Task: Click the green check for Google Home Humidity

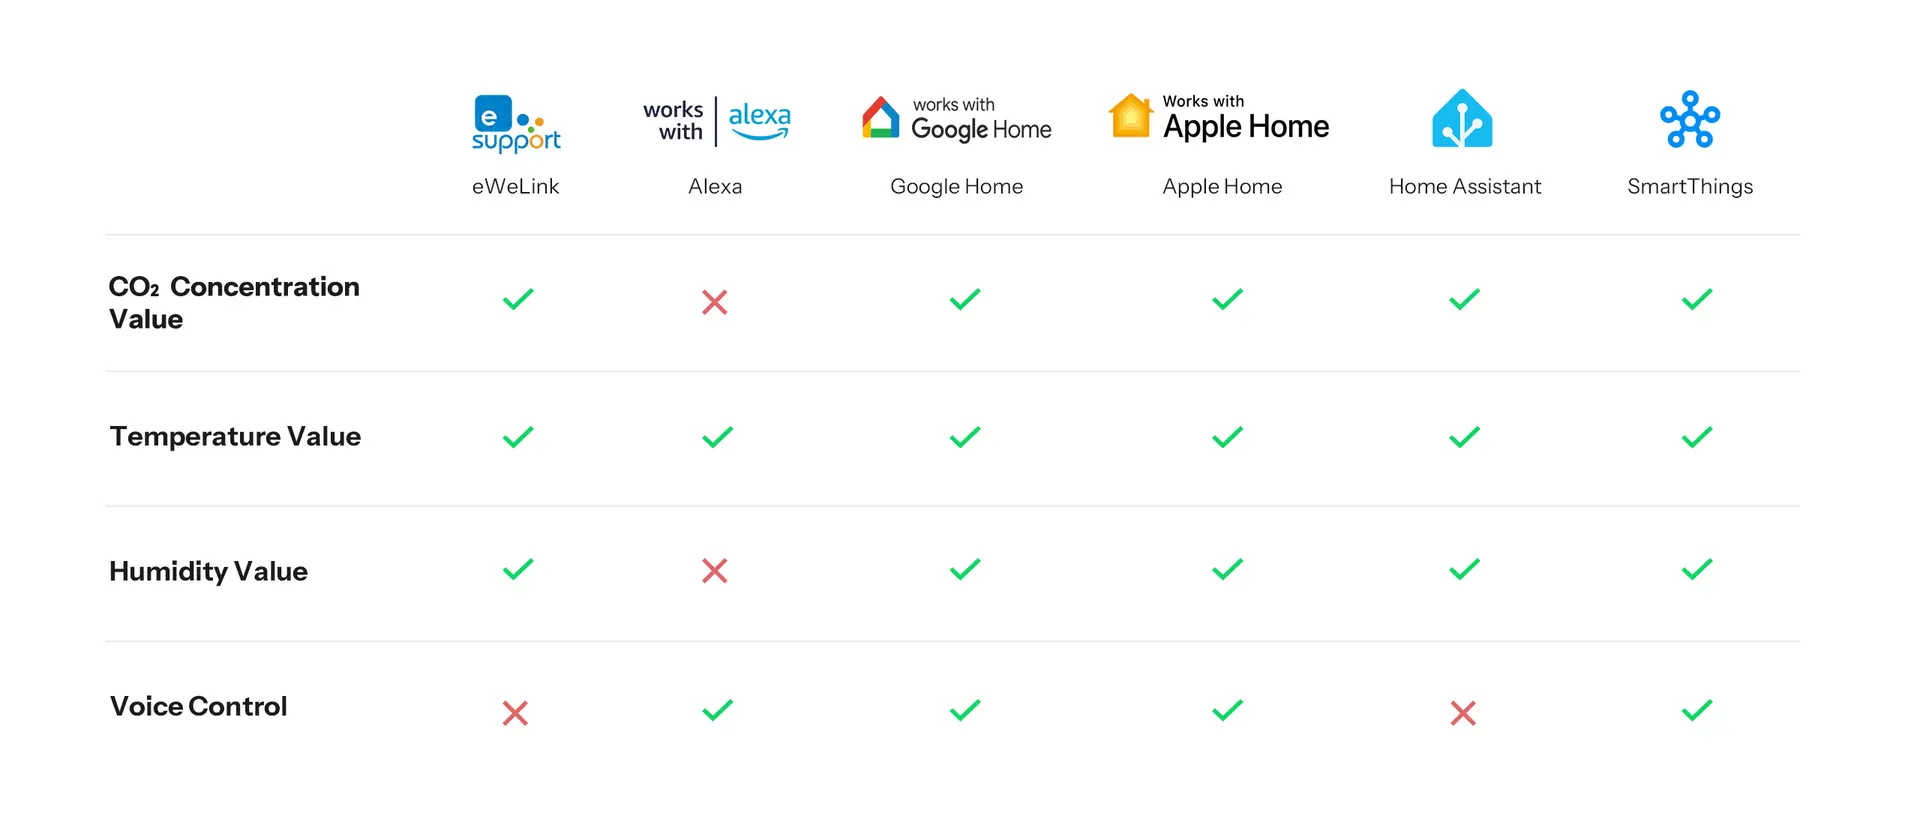Action: coord(965,569)
